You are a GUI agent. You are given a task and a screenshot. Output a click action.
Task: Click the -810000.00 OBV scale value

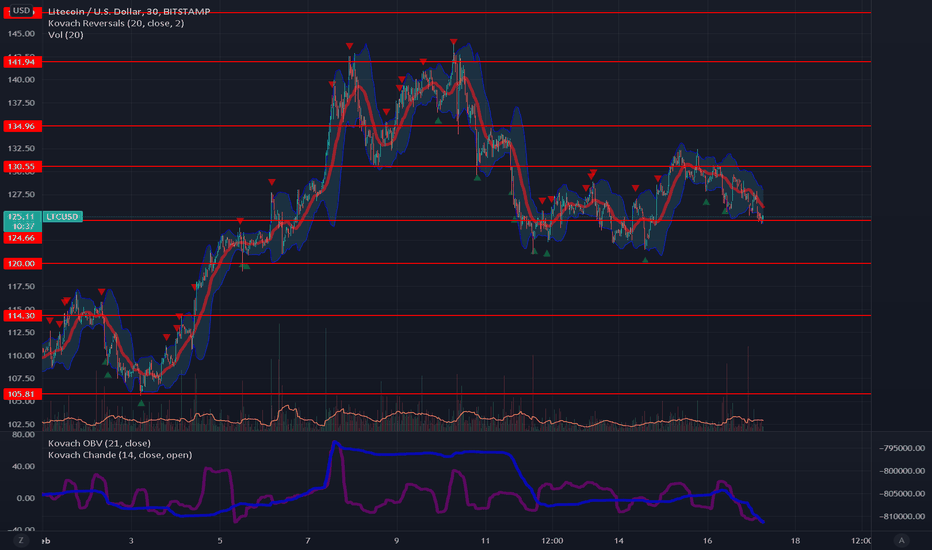pyautogui.click(x=902, y=516)
